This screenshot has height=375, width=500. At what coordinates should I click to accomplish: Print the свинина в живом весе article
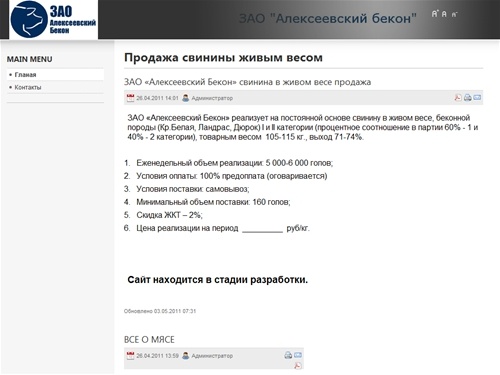pyautogui.click(x=468, y=97)
